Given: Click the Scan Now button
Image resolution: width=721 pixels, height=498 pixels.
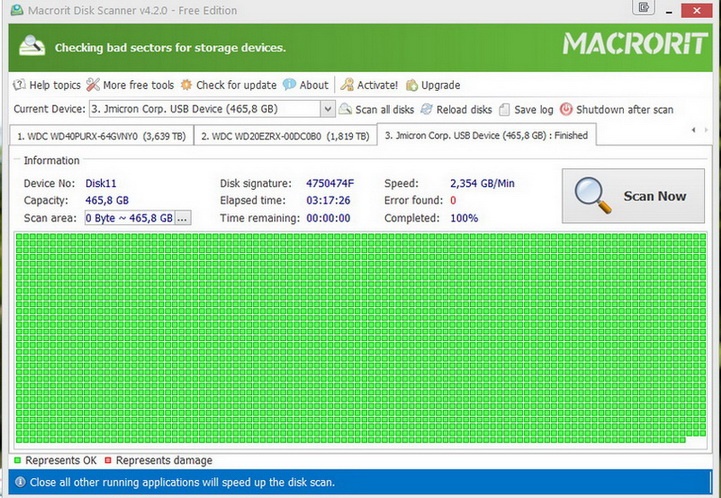Looking at the screenshot, I should pyautogui.click(x=633, y=196).
